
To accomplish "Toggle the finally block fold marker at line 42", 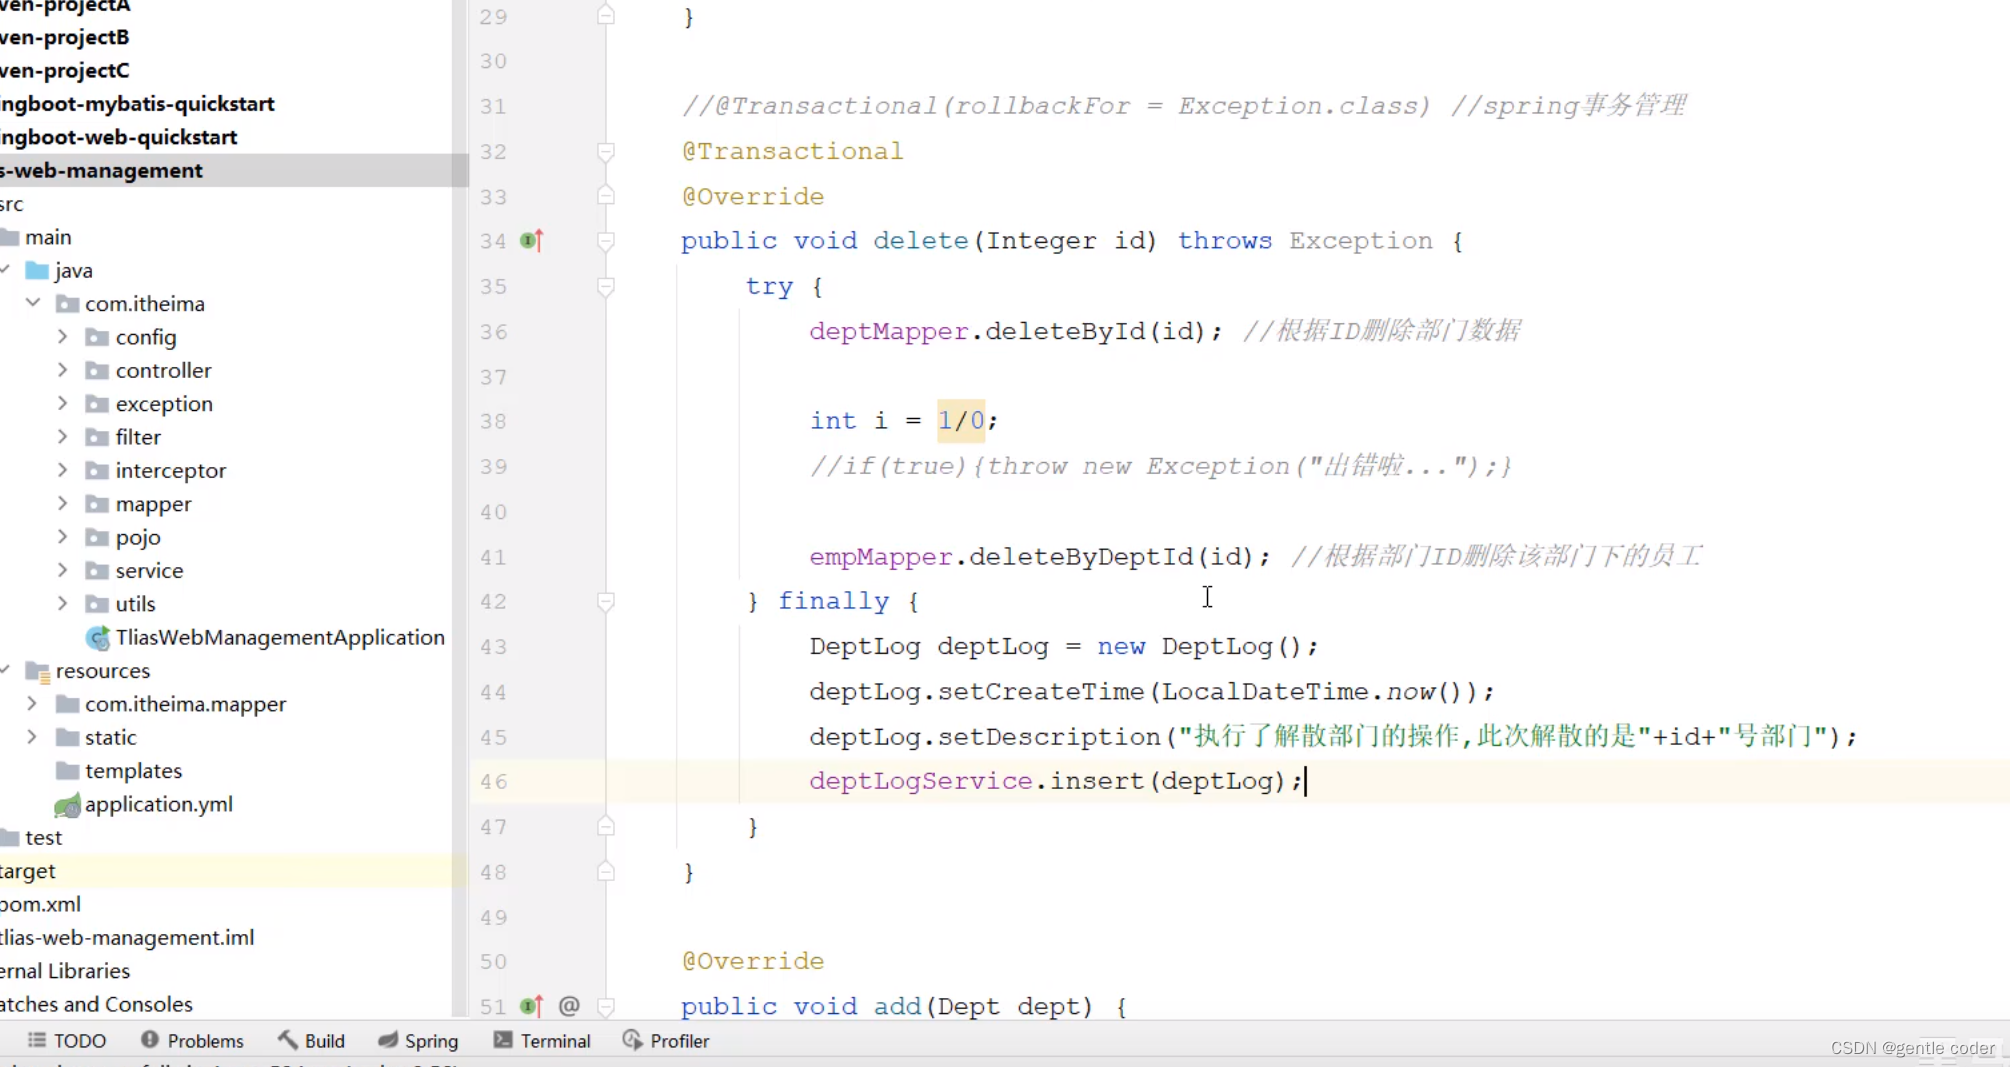I will 606,602.
